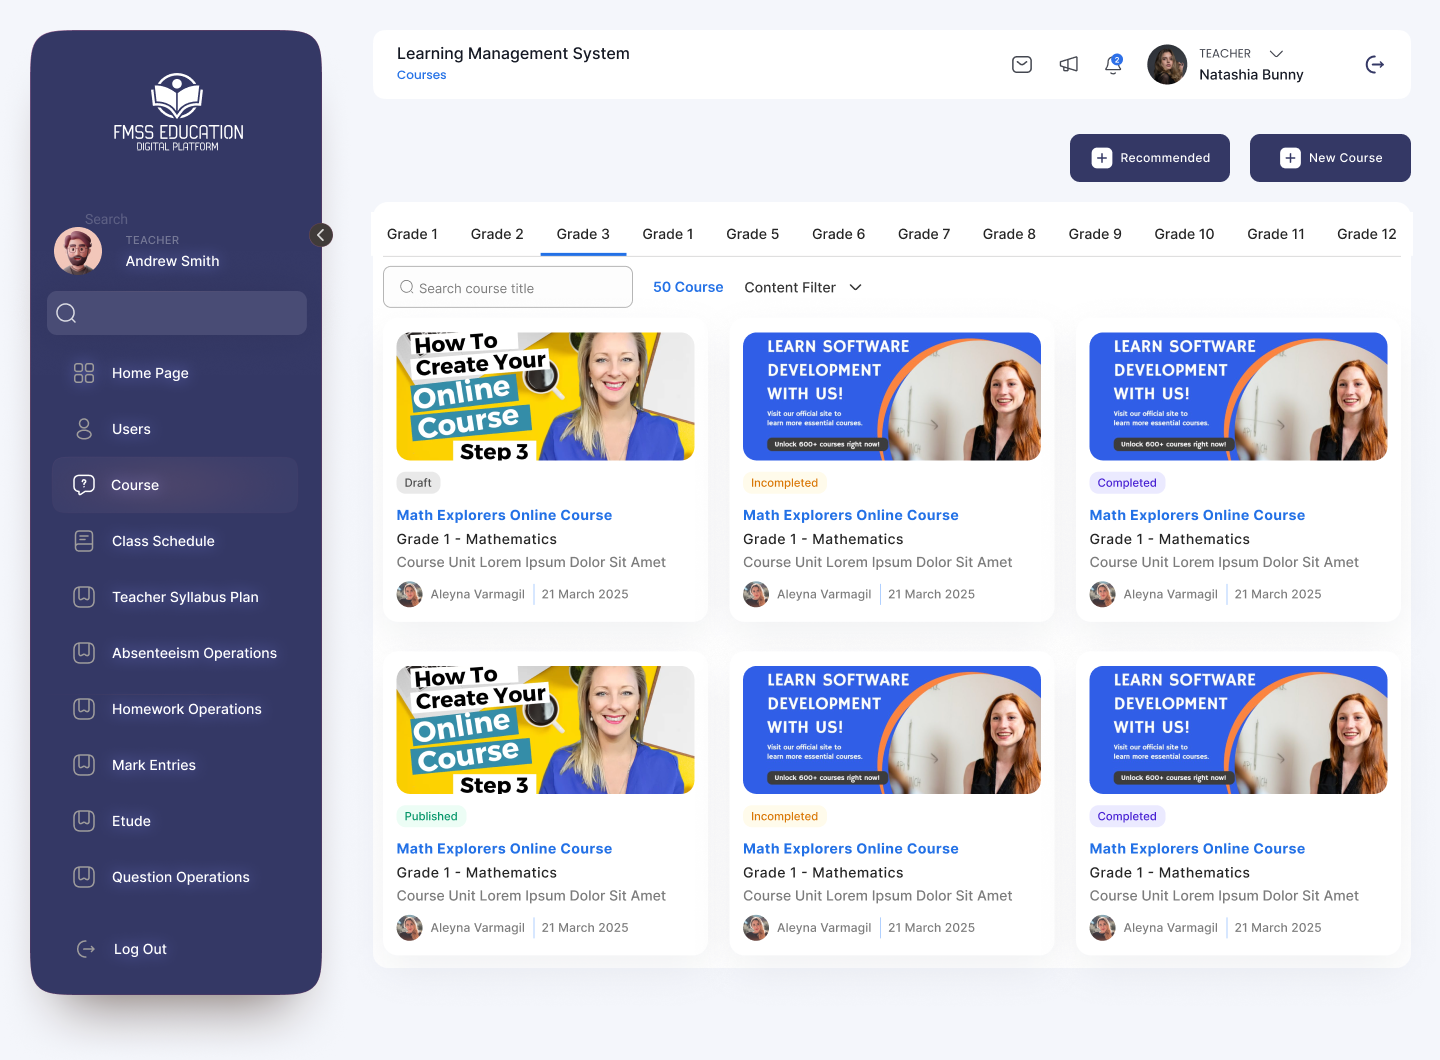The image size is (1440, 1060).
Task: Open the mail inbox icon
Action: click(x=1022, y=64)
